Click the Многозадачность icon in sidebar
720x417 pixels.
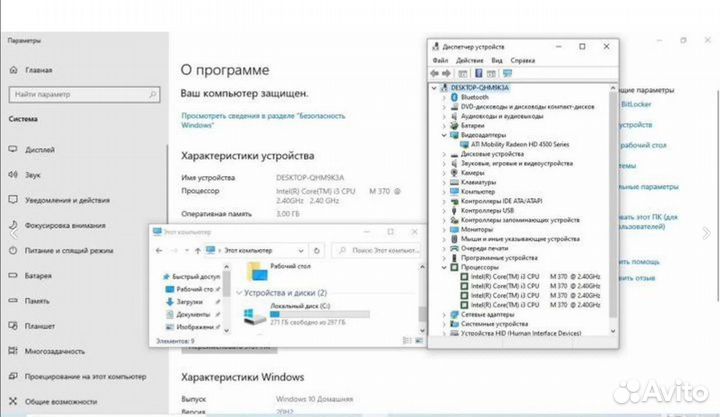(13, 351)
